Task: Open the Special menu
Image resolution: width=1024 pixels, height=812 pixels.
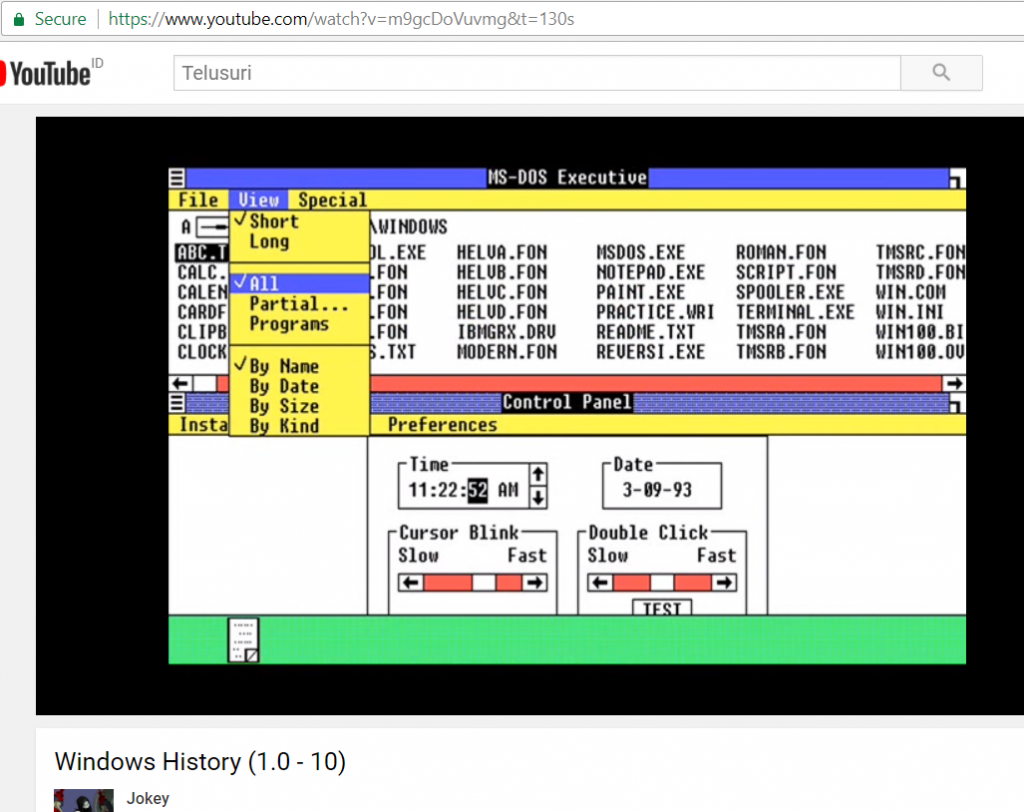Action: tap(332, 200)
